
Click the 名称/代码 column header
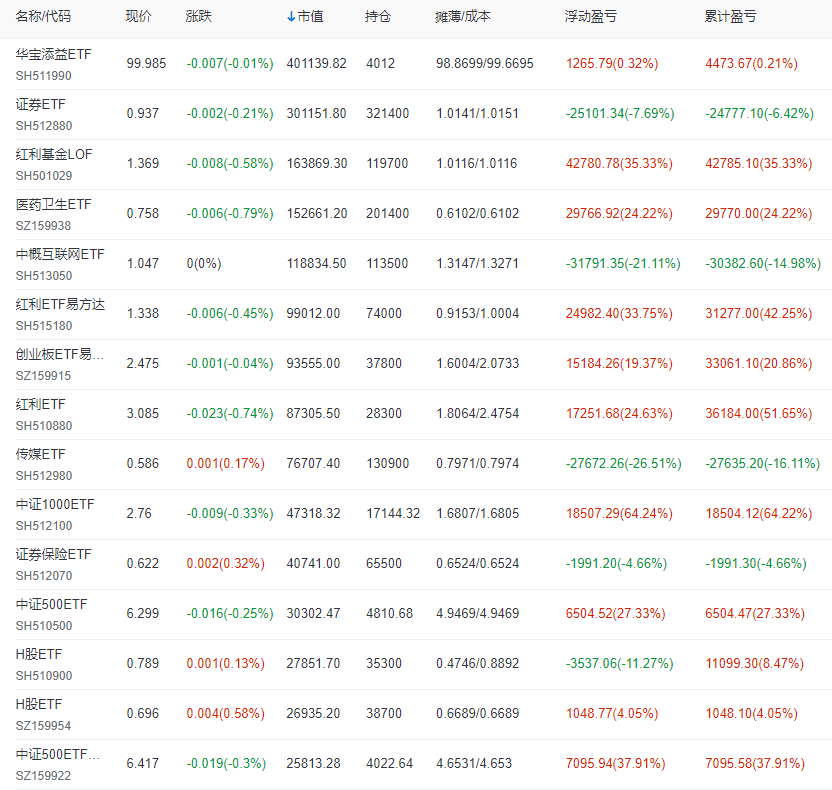[x=44, y=16]
